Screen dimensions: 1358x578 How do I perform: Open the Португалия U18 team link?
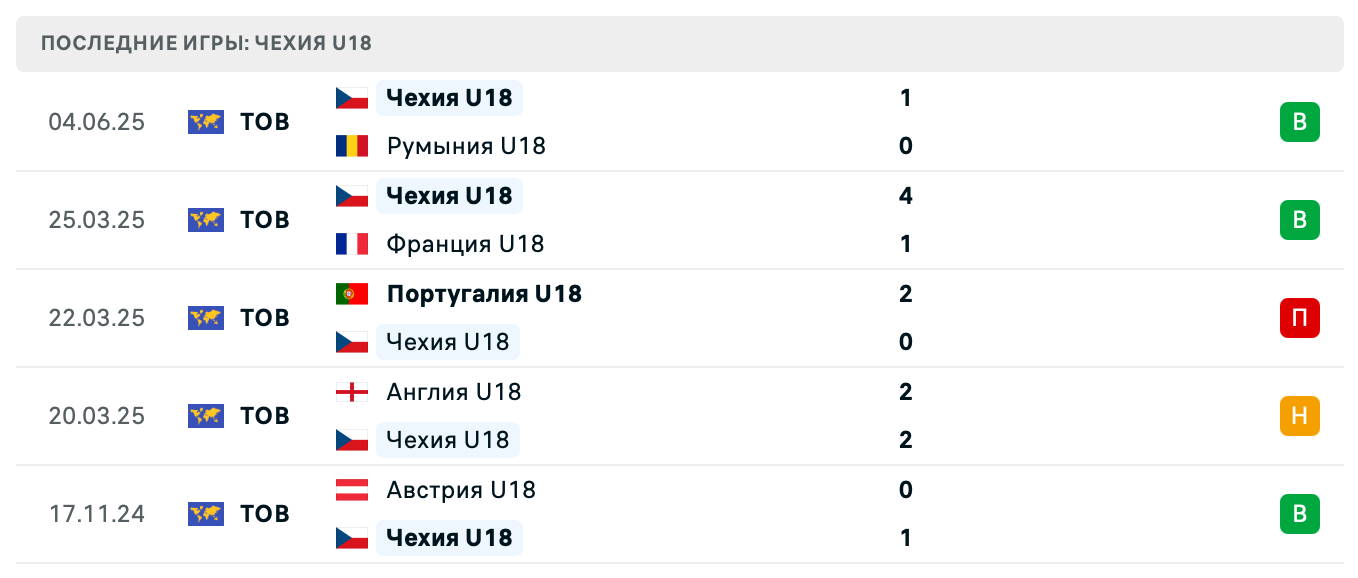click(x=484, y=294)
